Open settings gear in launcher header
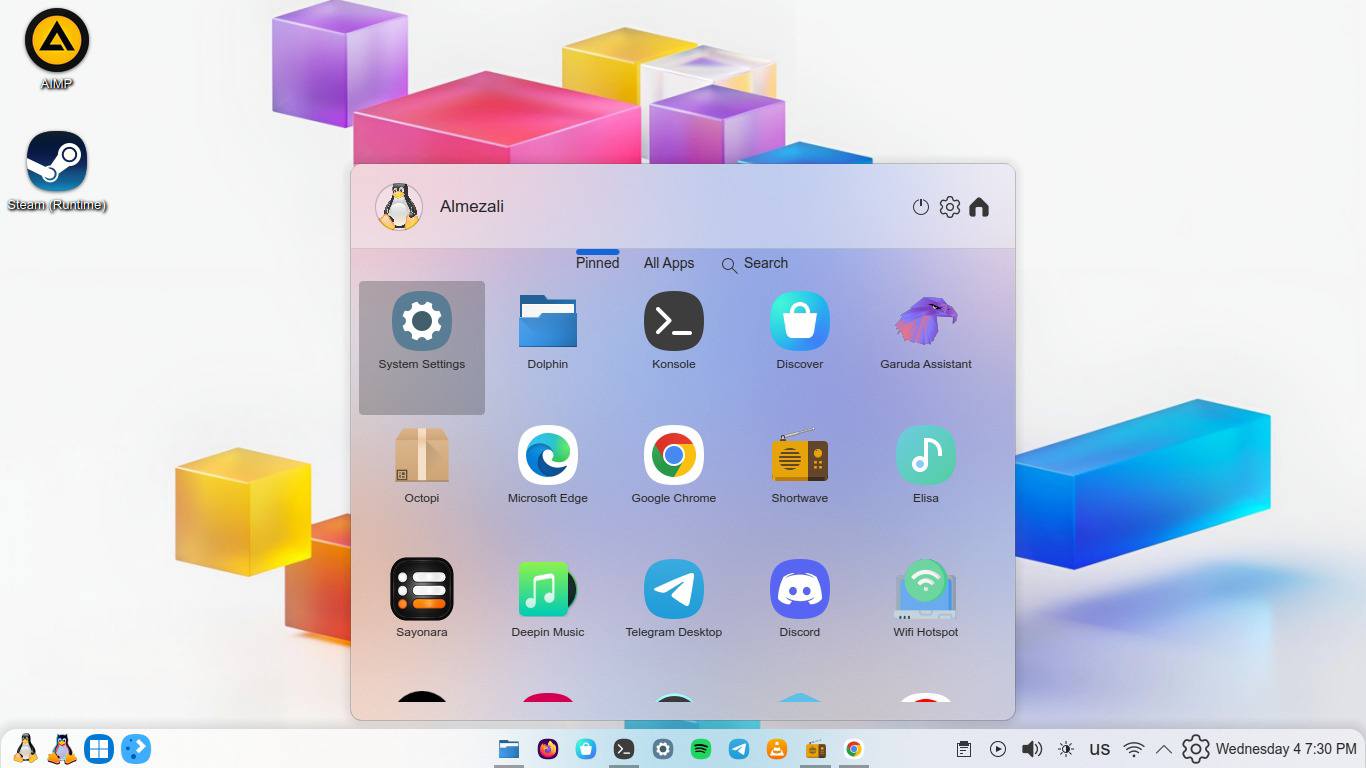1366x768 pixels. coord(950,207)
